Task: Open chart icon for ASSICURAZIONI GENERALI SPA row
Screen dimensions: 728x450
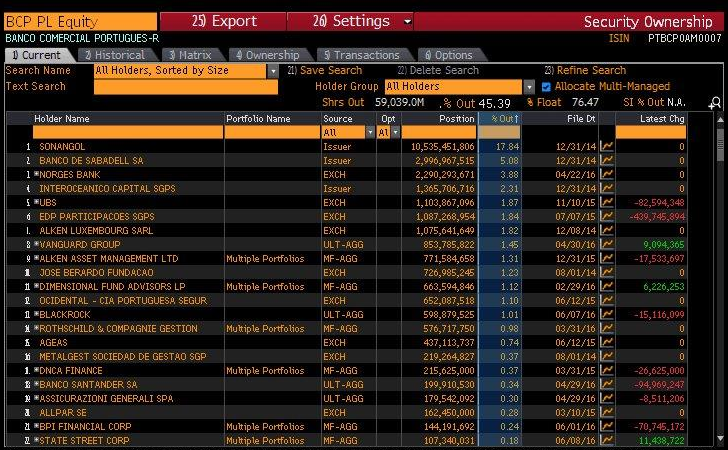Action: [x=606, y=398]
